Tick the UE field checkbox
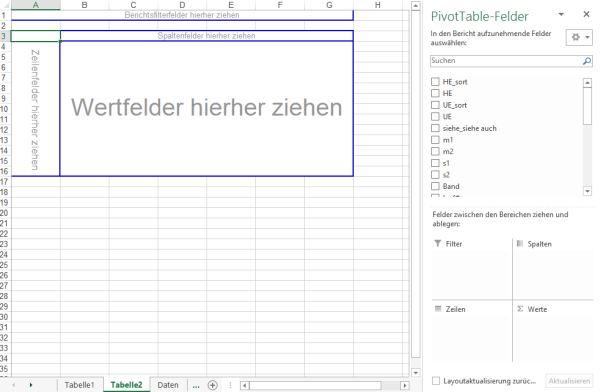The height and width of the screenshot is (392, 600). [435, 116]
